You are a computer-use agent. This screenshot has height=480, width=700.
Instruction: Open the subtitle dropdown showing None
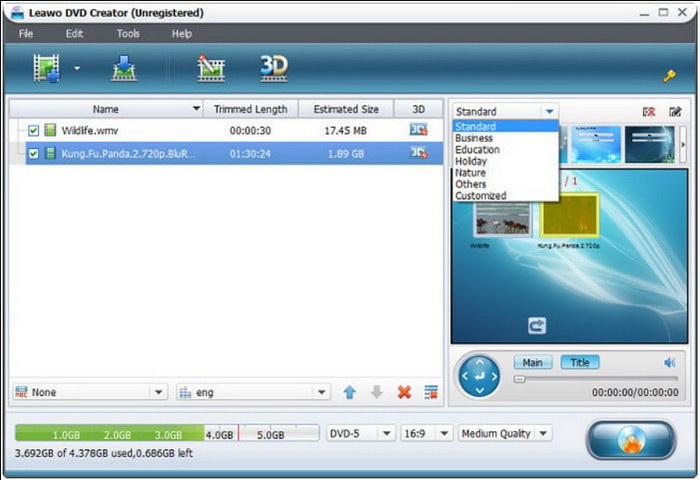coord(89,392)
